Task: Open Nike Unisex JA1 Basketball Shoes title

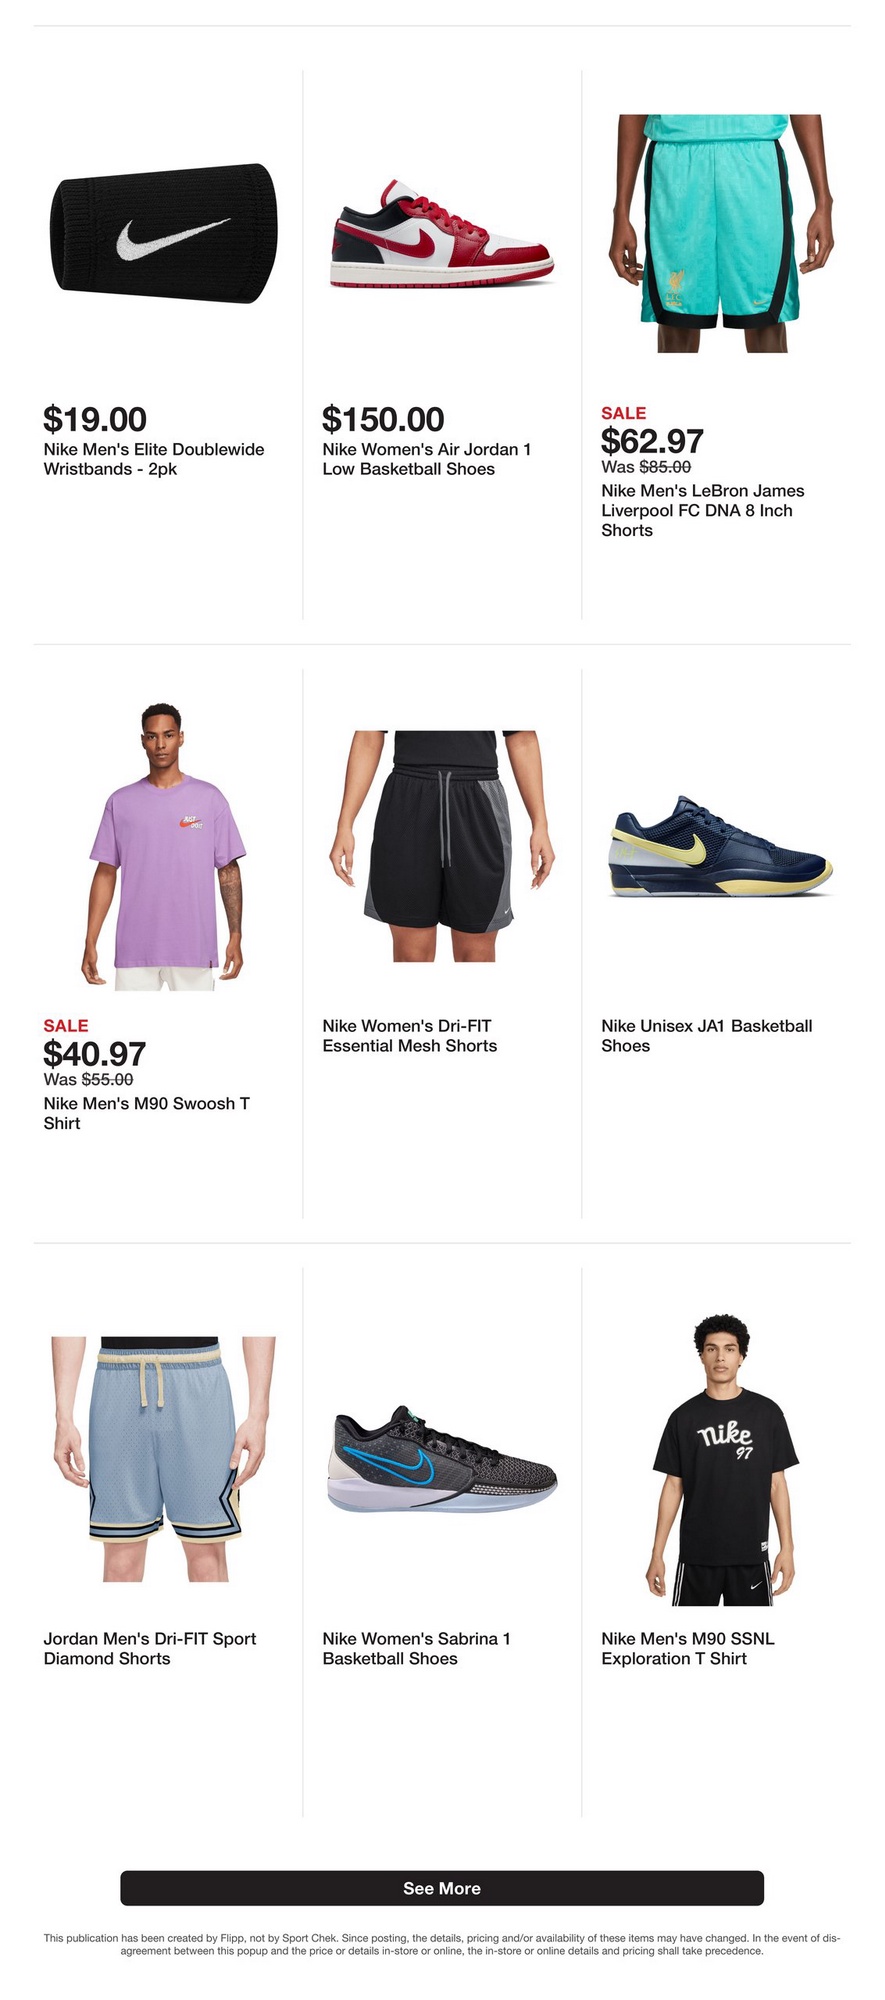Action: 707,1036
